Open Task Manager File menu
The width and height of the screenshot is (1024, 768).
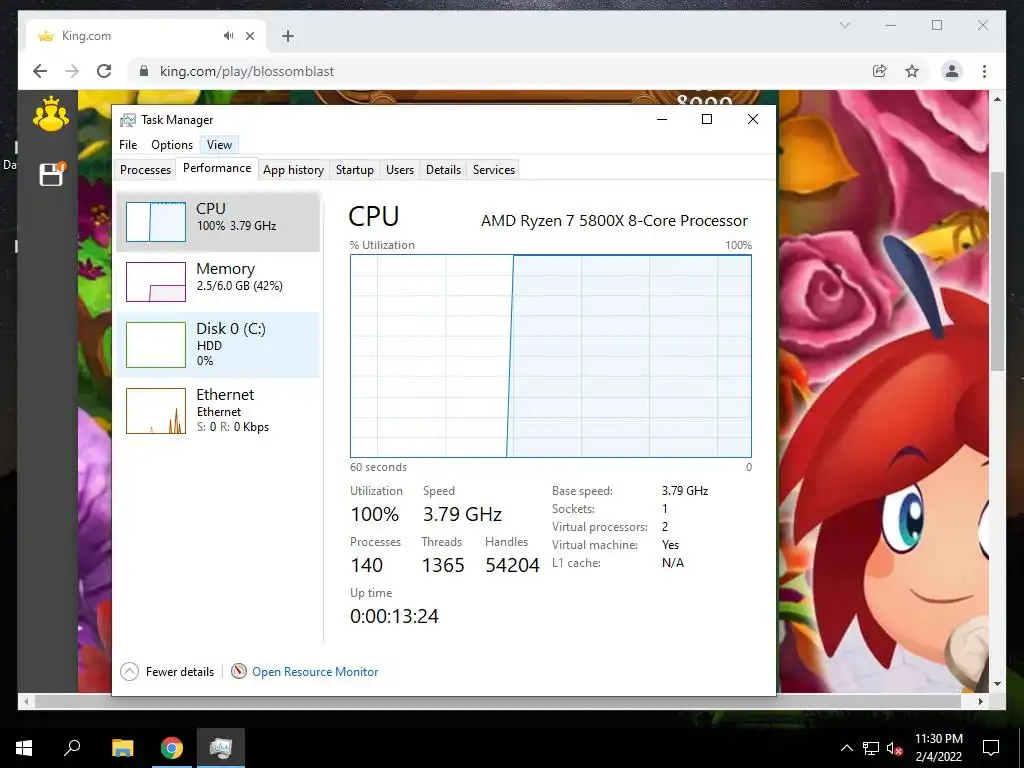tap(128, 145)
